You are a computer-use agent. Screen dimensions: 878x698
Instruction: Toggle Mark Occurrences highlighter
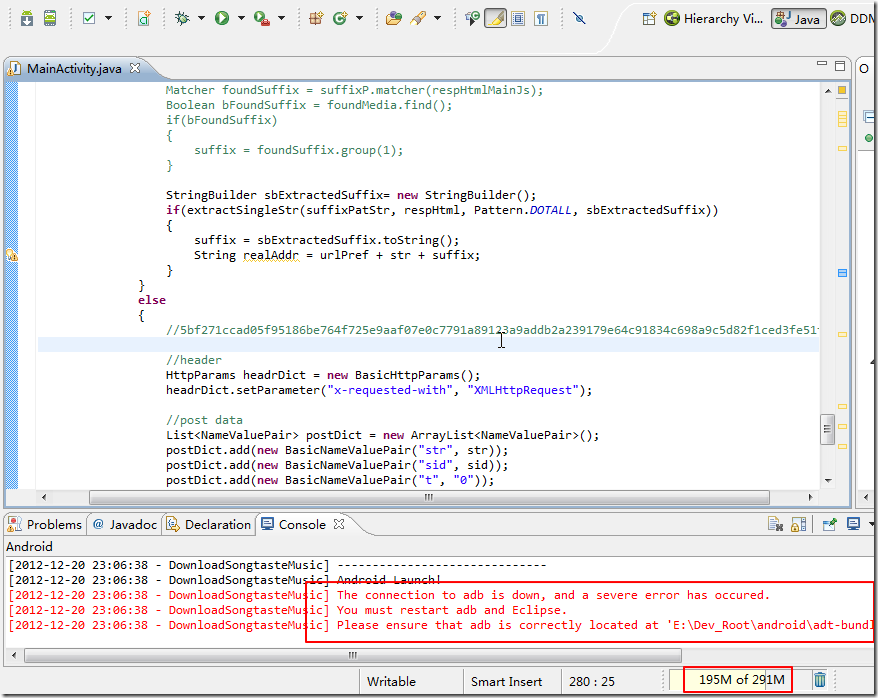tap(495, 18)
